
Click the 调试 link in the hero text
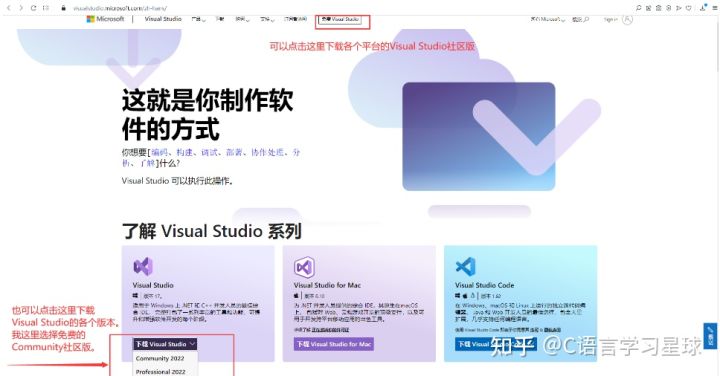click(209, 152)
